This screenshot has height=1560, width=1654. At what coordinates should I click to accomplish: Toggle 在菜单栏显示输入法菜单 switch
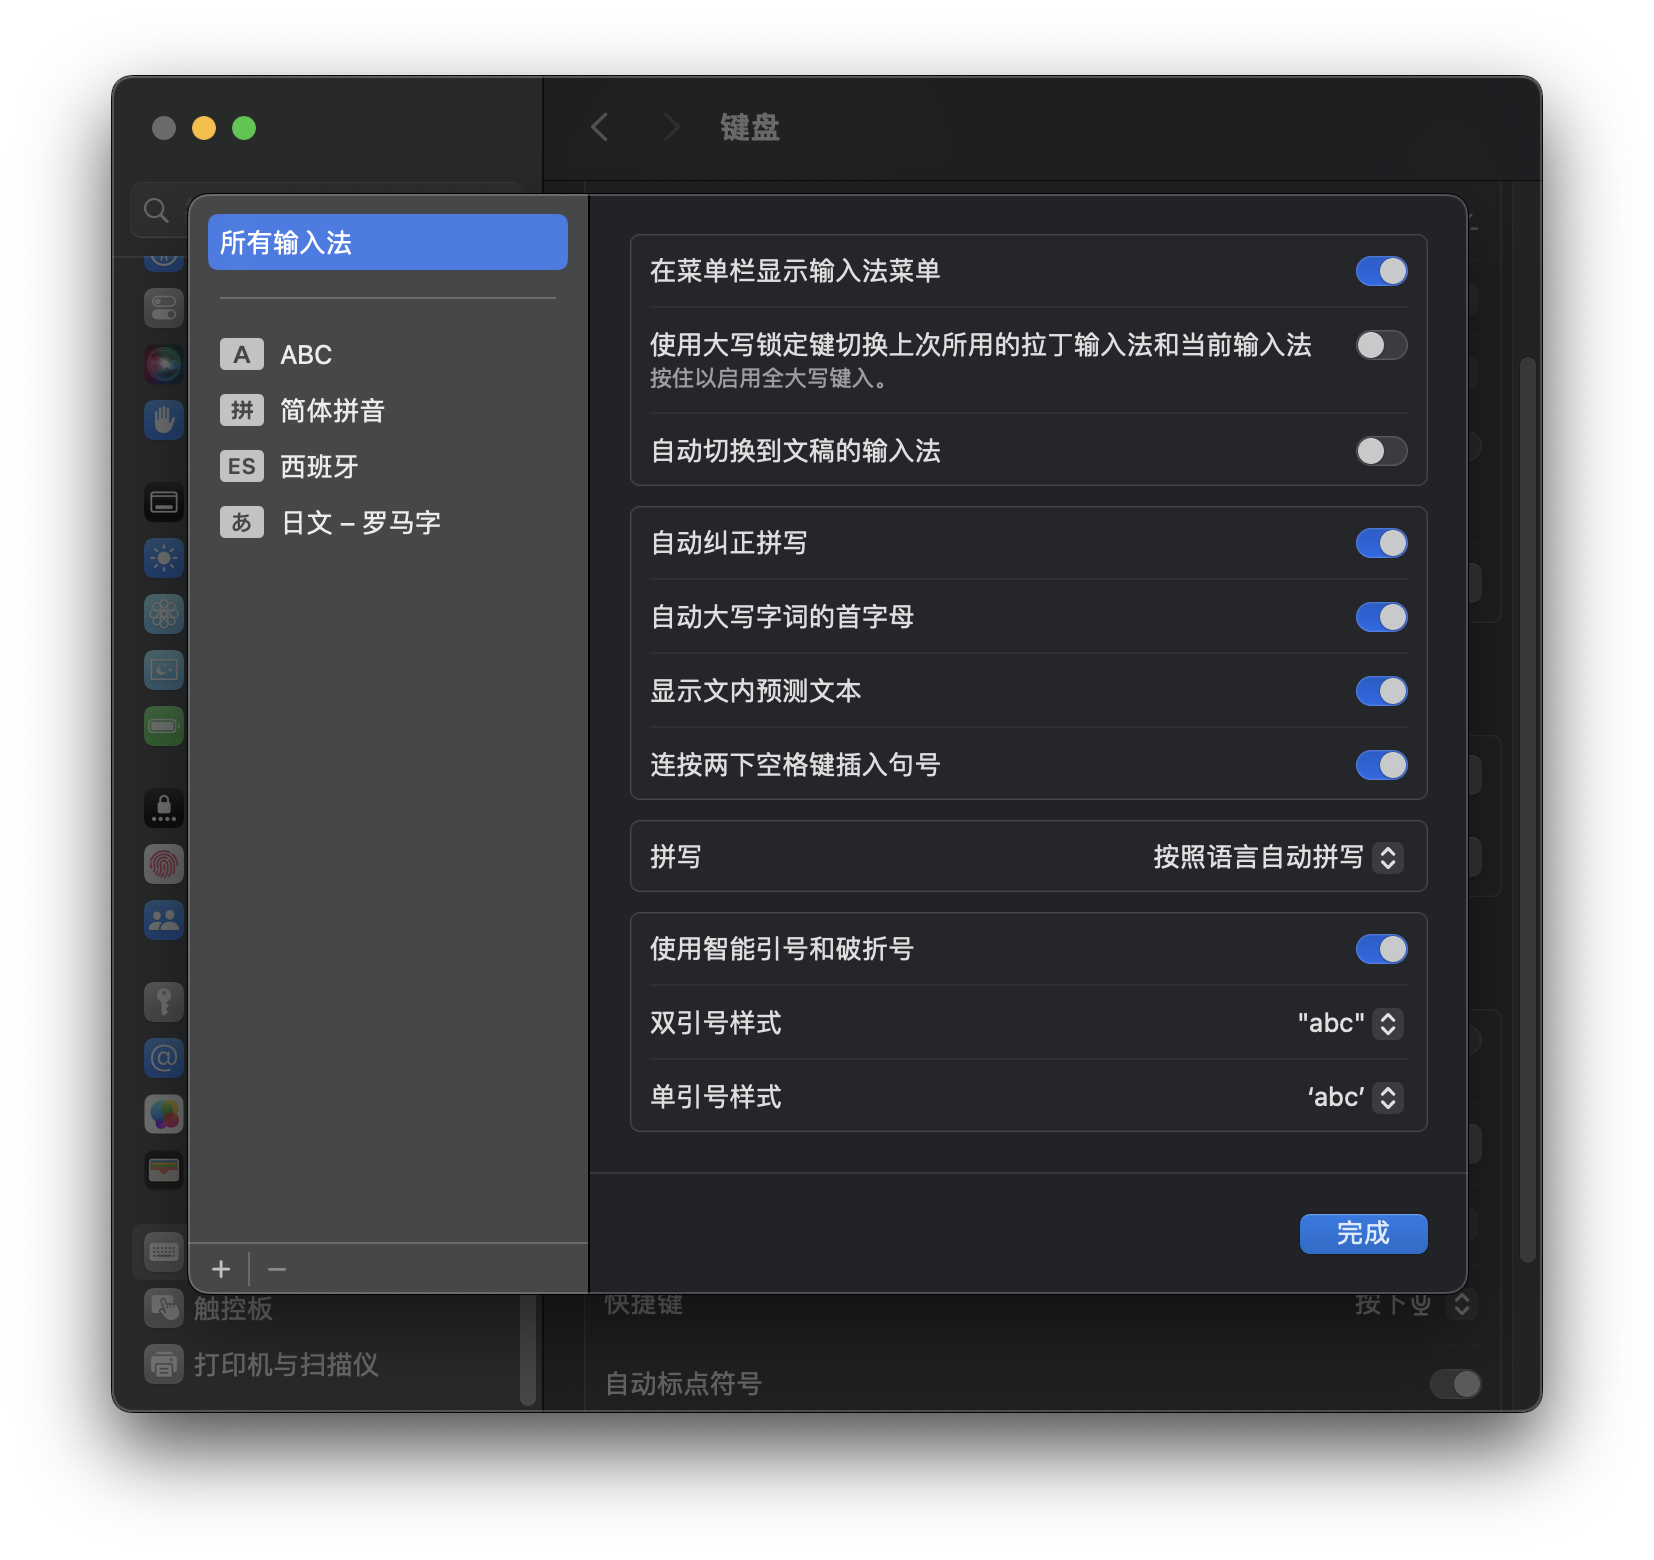coord(1381,271)
